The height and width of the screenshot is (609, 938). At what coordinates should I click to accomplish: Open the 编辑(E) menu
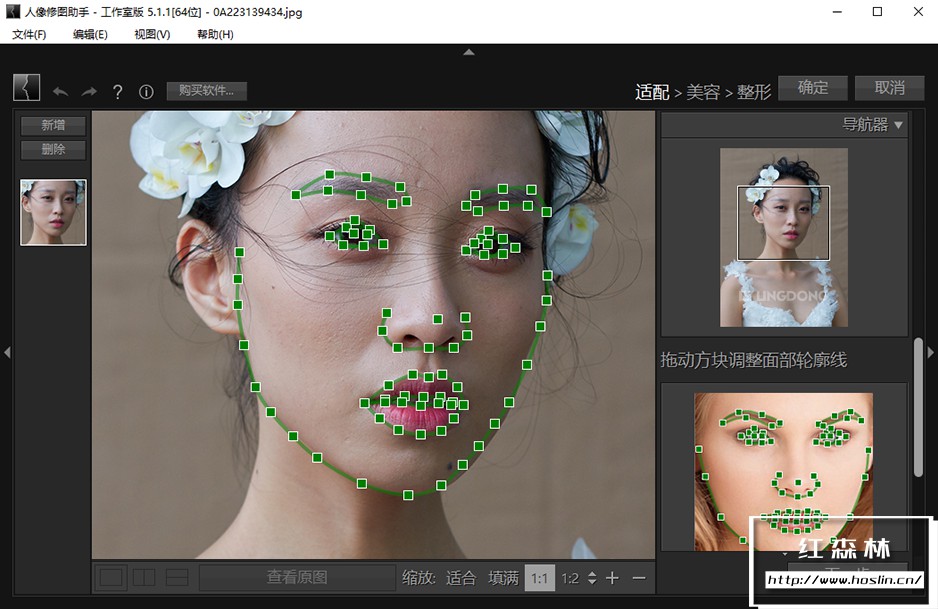click(90, 34)
